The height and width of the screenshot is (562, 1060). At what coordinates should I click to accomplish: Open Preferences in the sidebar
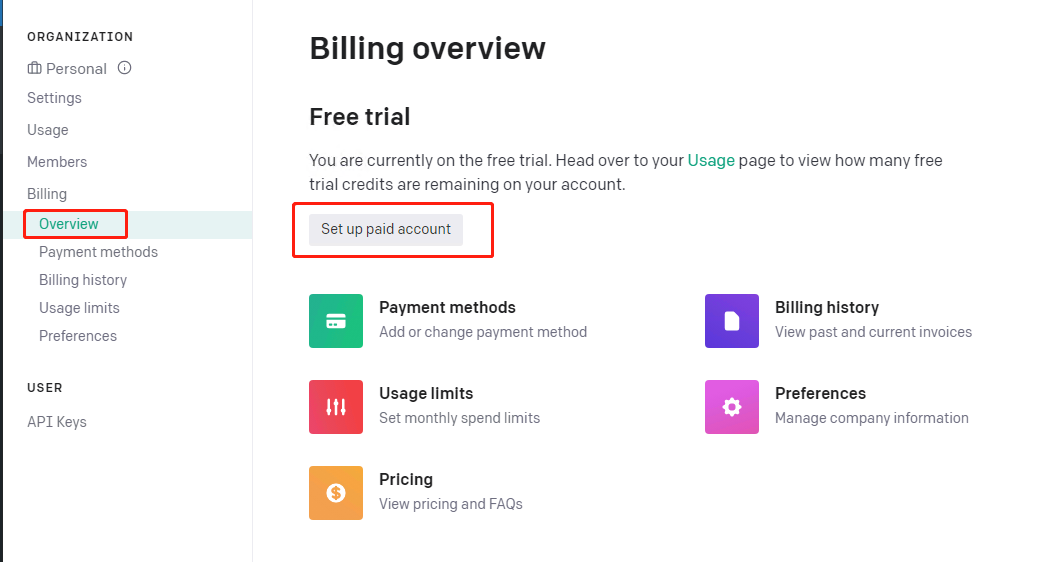pos(78,336)
